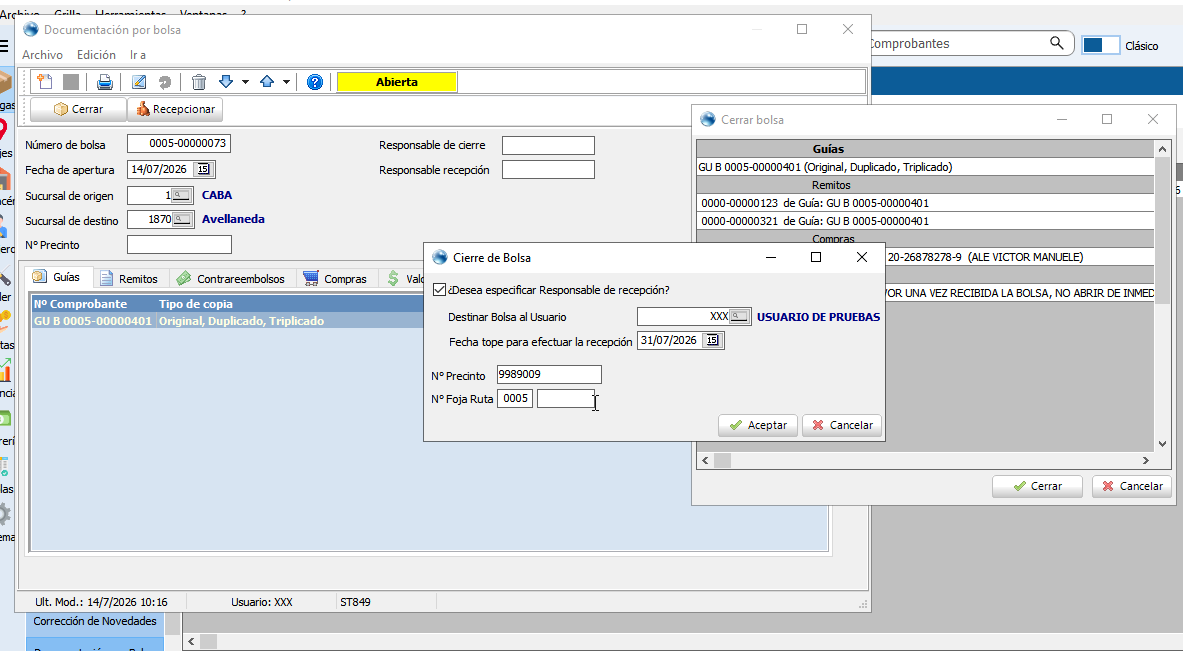Click the Ult. Mod. timestamp in status bar
The image size is (1183, 651).
point(101,602)
